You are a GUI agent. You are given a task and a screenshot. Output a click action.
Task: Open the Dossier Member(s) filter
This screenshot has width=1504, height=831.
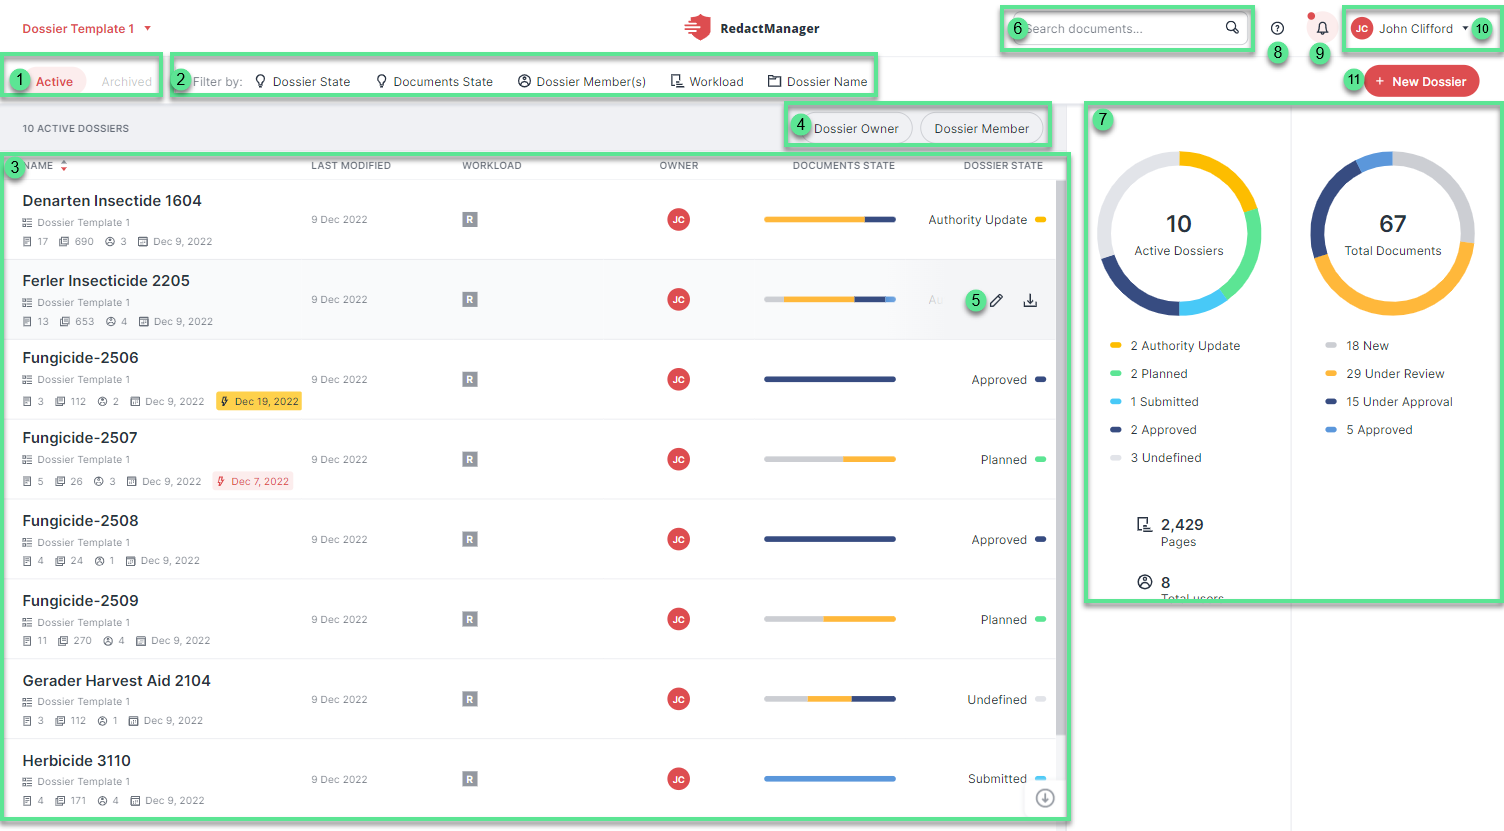581,82
